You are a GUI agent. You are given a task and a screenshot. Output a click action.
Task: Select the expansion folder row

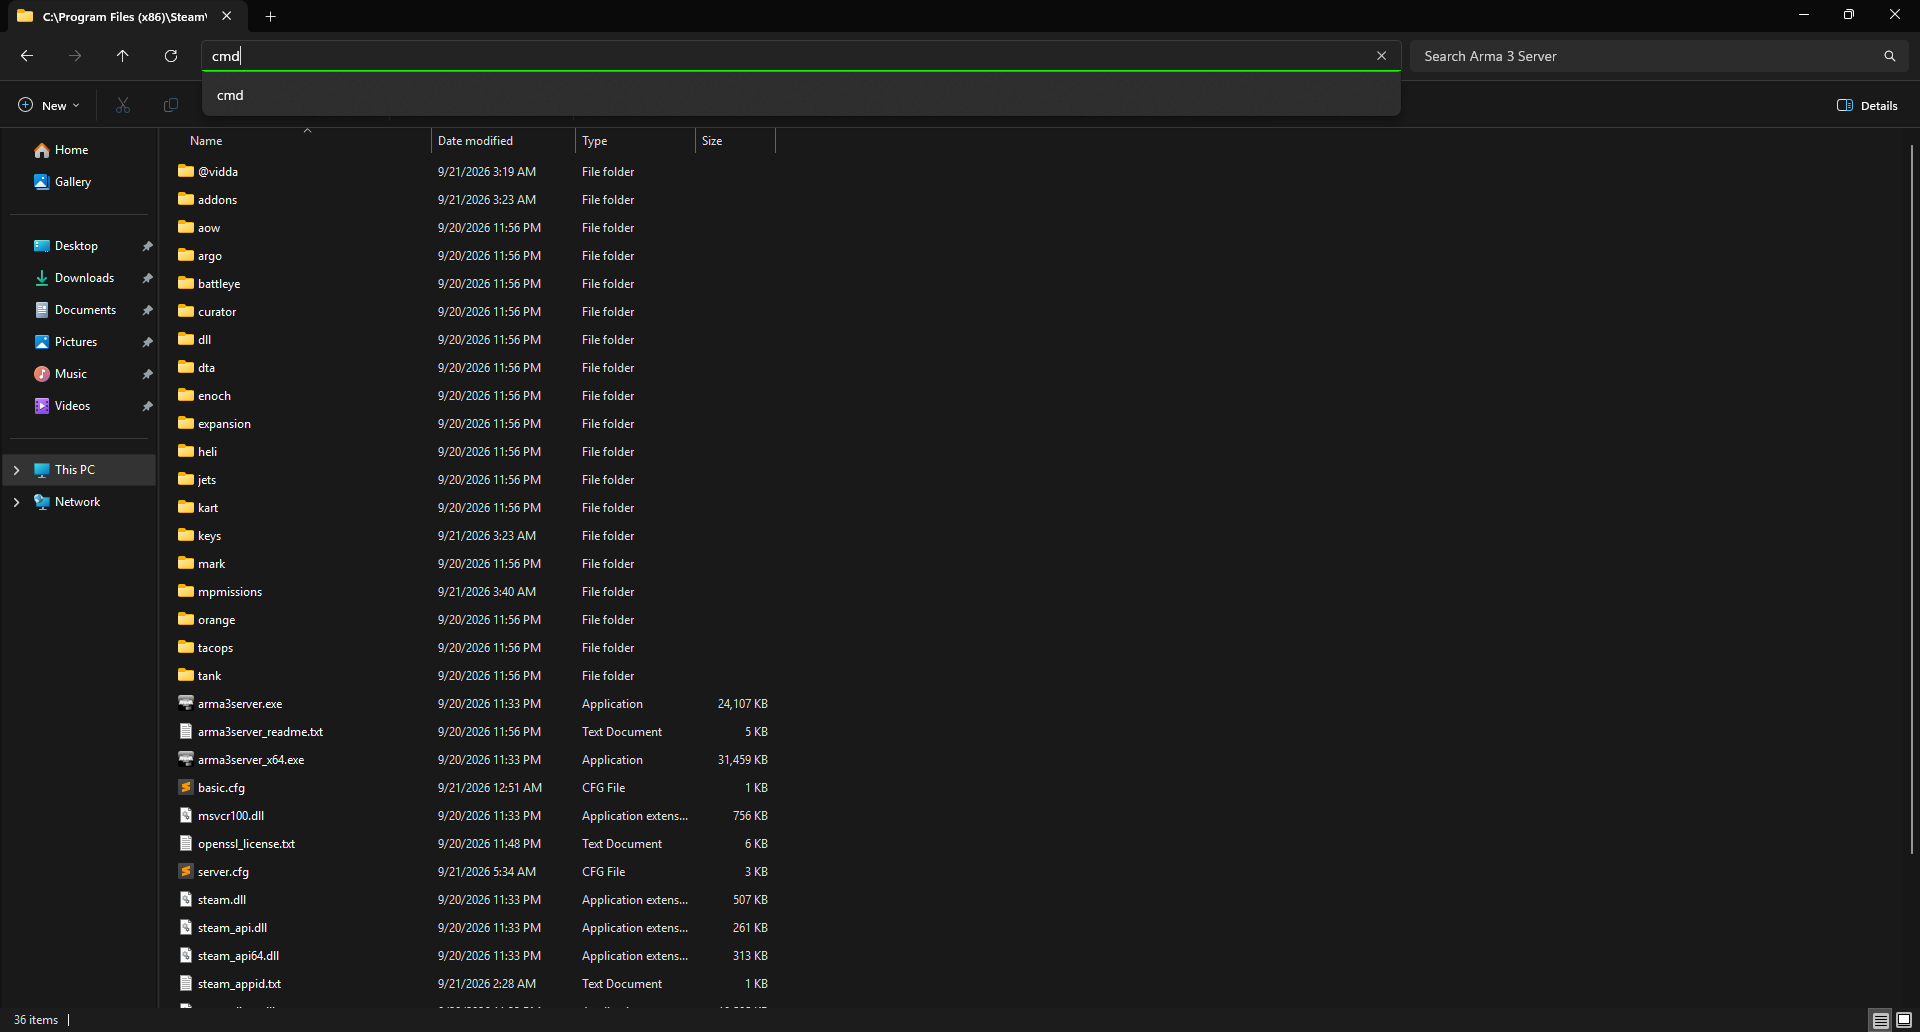point(474,424)
